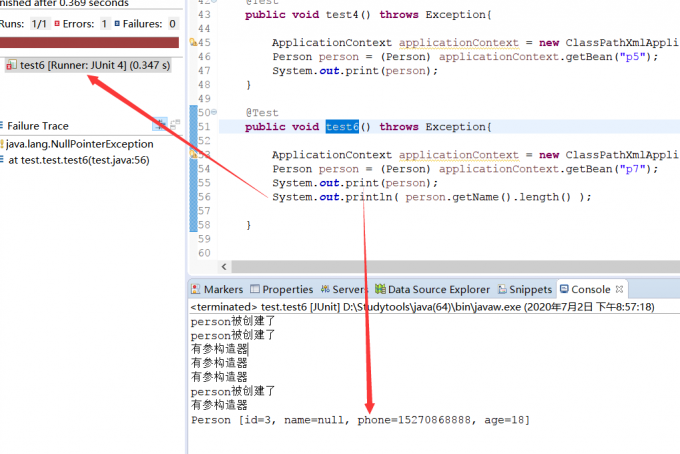Click the Person [id=3, name=null...] output line
The width and height of the screenshot is (680, 454).
point(360,420)
